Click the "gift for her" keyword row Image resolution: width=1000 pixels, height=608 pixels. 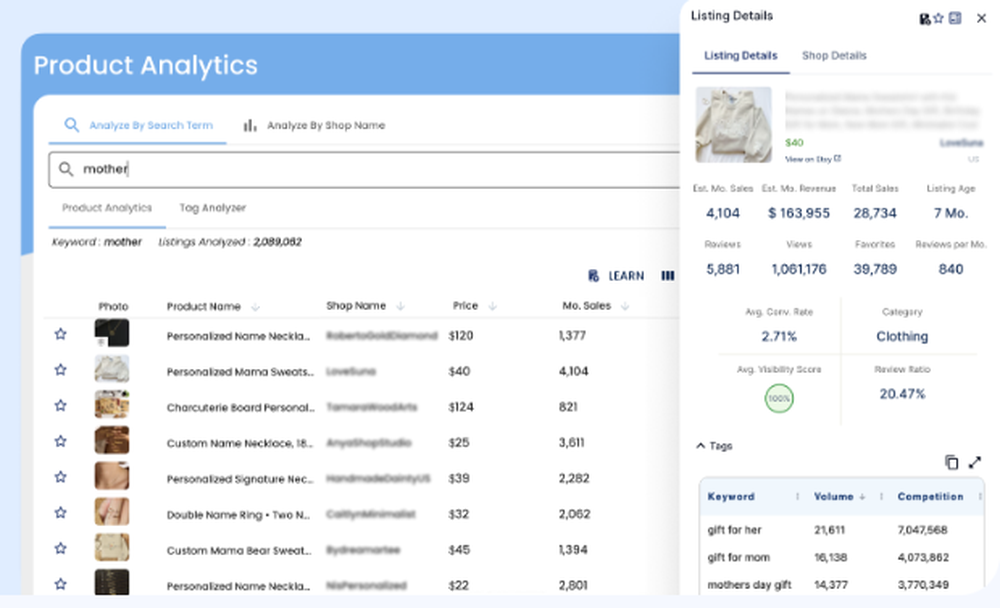pyautogui.click(x=842, y=530)
